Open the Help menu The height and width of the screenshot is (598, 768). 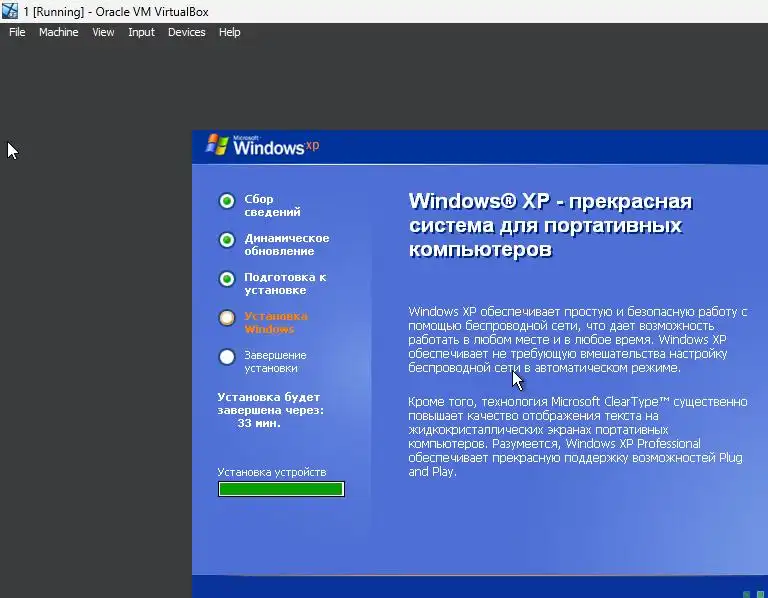tap(229, 32)
